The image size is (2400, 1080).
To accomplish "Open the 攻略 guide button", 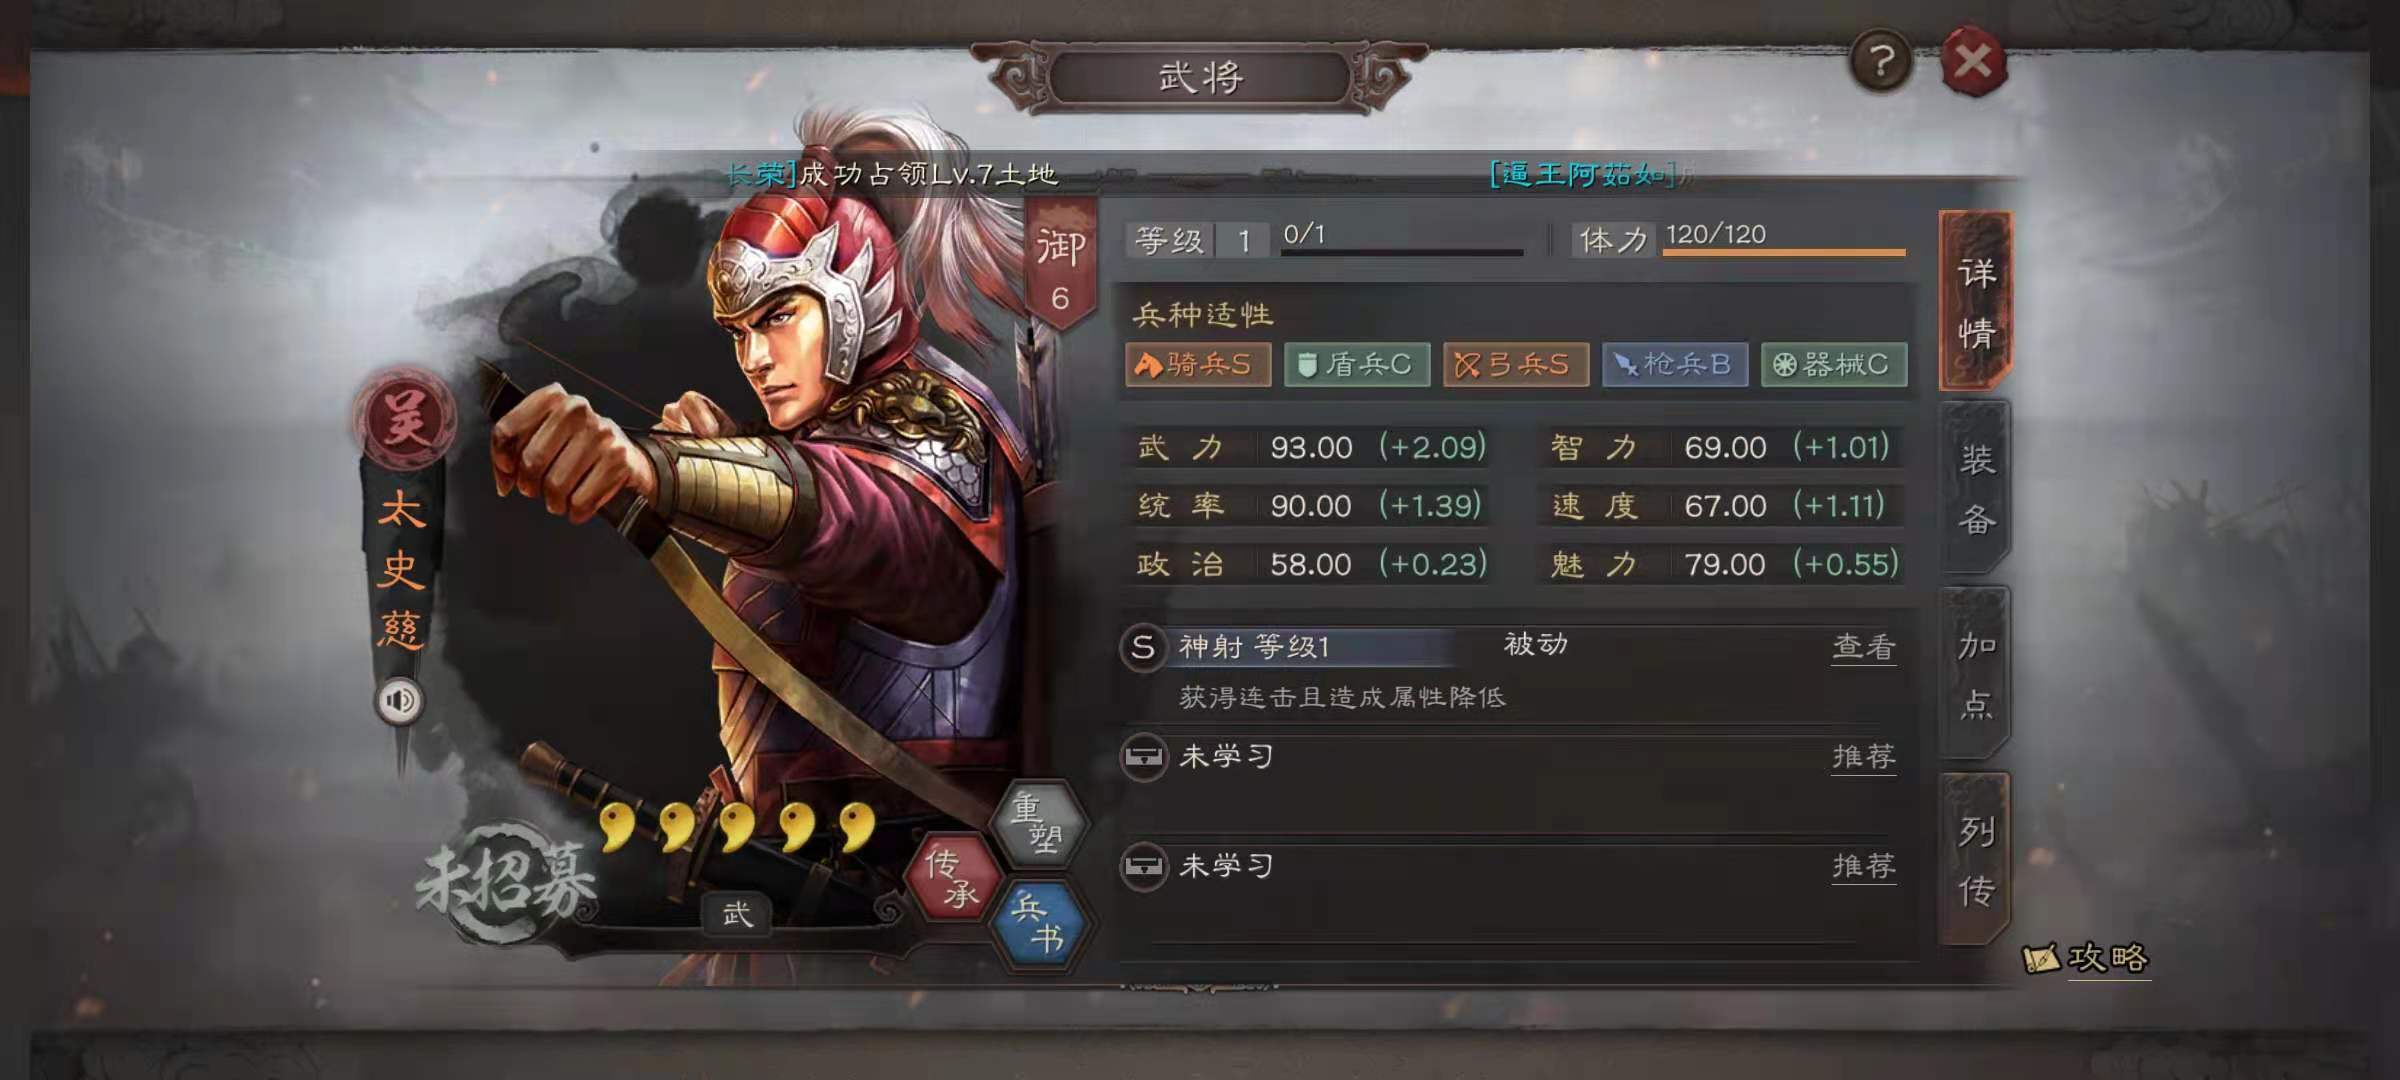I will point(2086,958).
